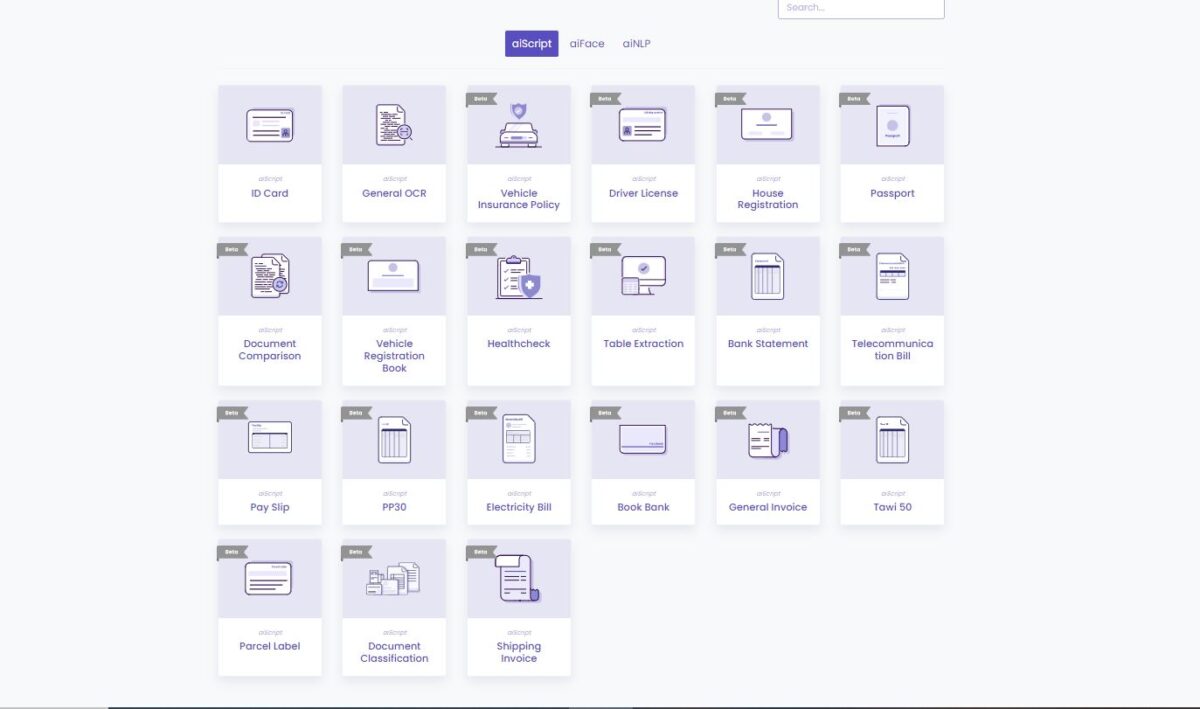Screen dimensions: 1200x709
Task: Open the Vehicle Insurance Policy card icon
Action: pyautogui.click(x=518, y=123)
